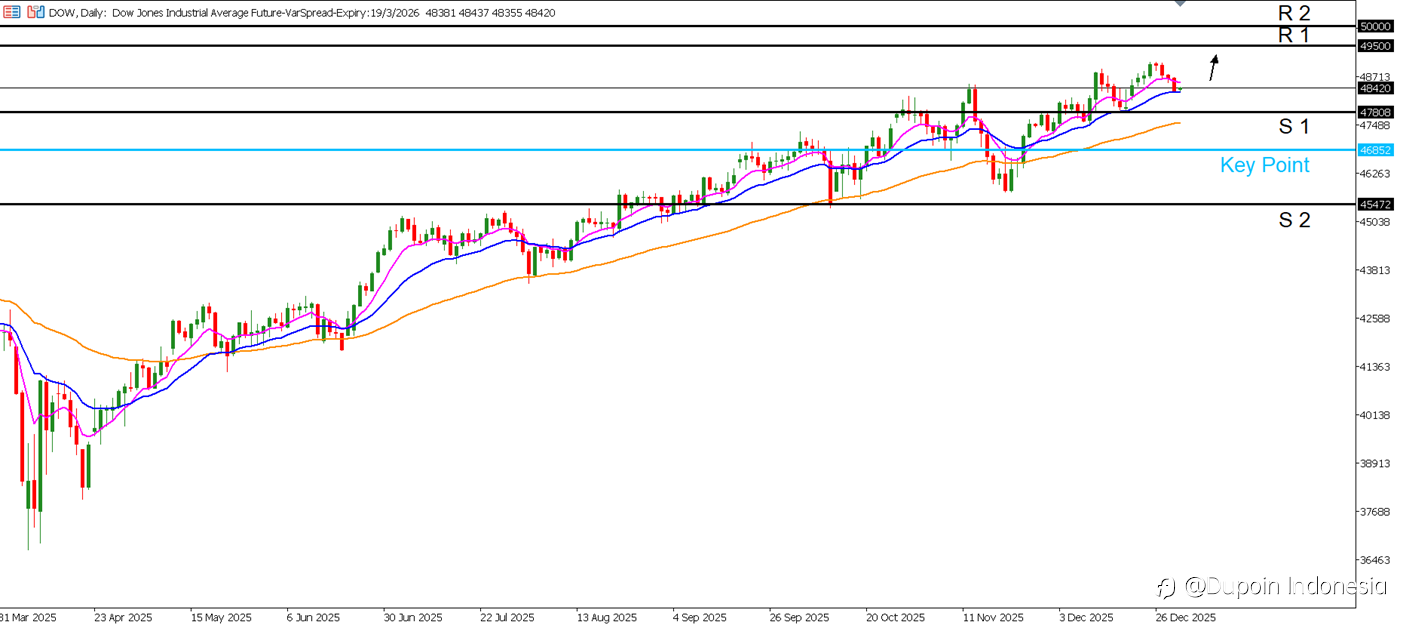Select the 49500 price tag on the axis
The image size is (1403, 625).
[1376, 46]
